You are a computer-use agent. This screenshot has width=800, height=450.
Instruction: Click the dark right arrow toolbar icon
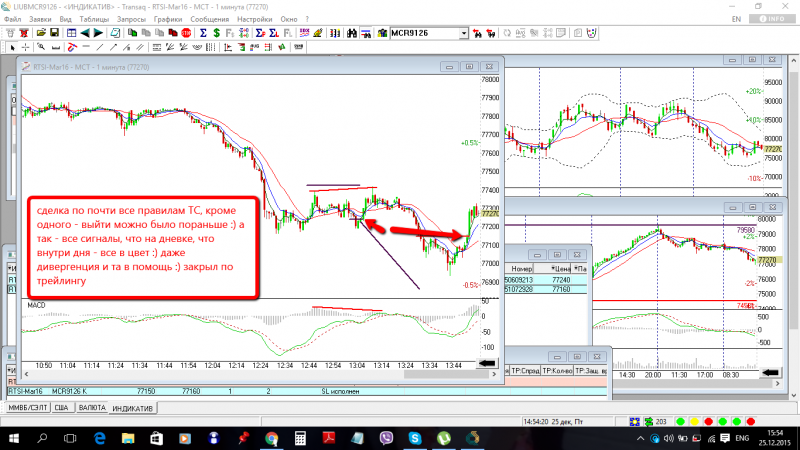coord(98,33)
